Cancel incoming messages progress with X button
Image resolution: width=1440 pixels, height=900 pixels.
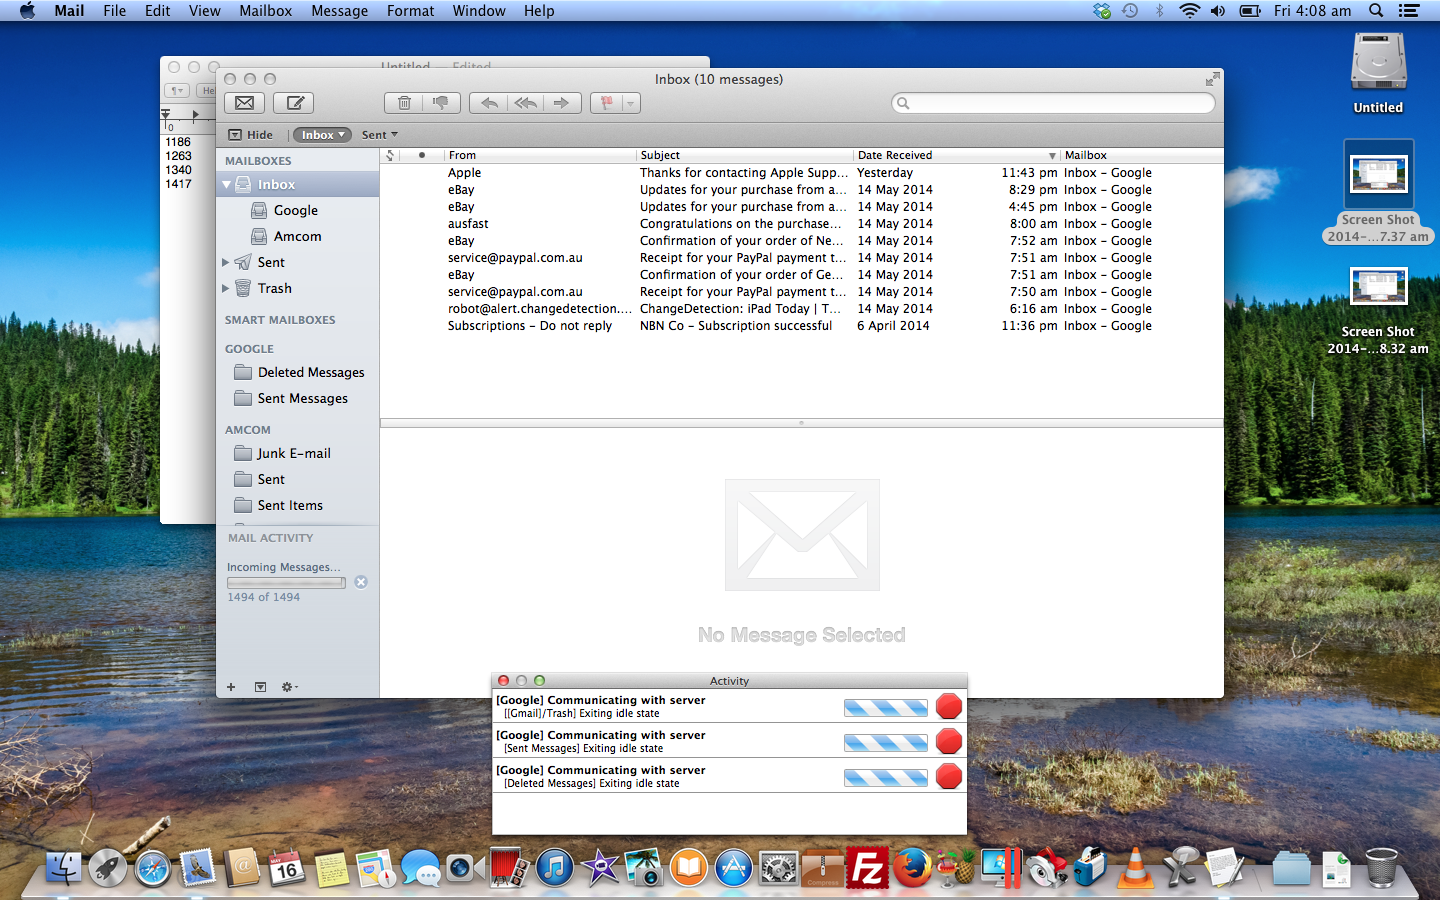coord(361,582)
